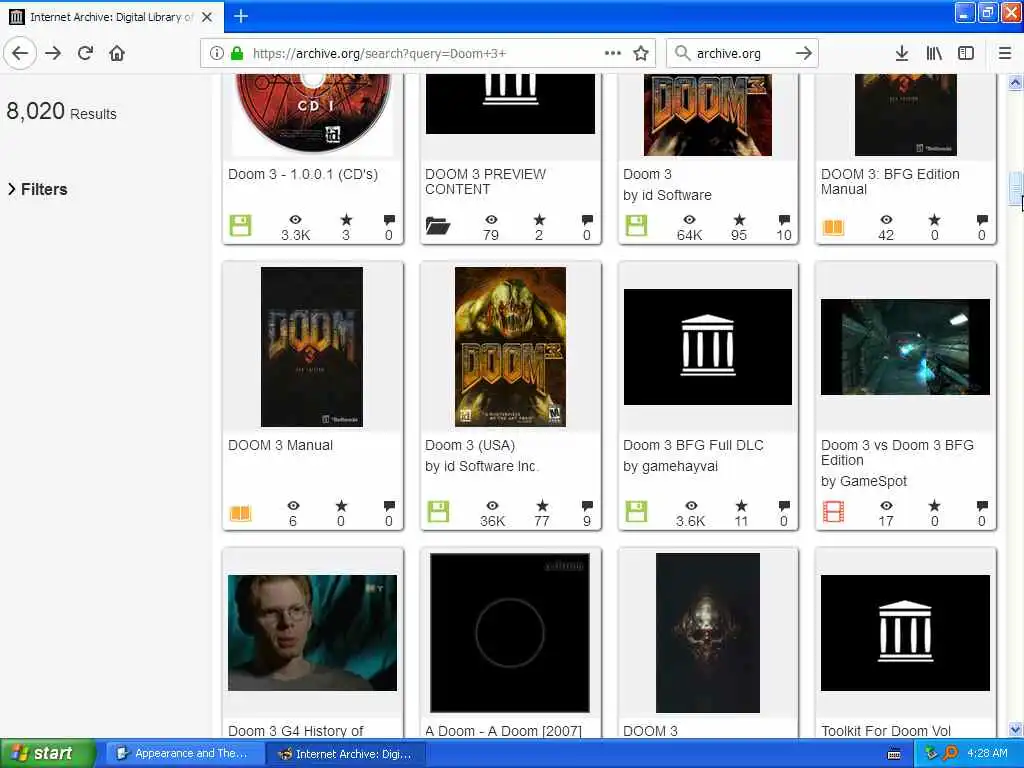This screenshot has width=1024, height=768.
Task: Click movie film icon on Doom 3 vs BFG card
Action: [833, 511]
